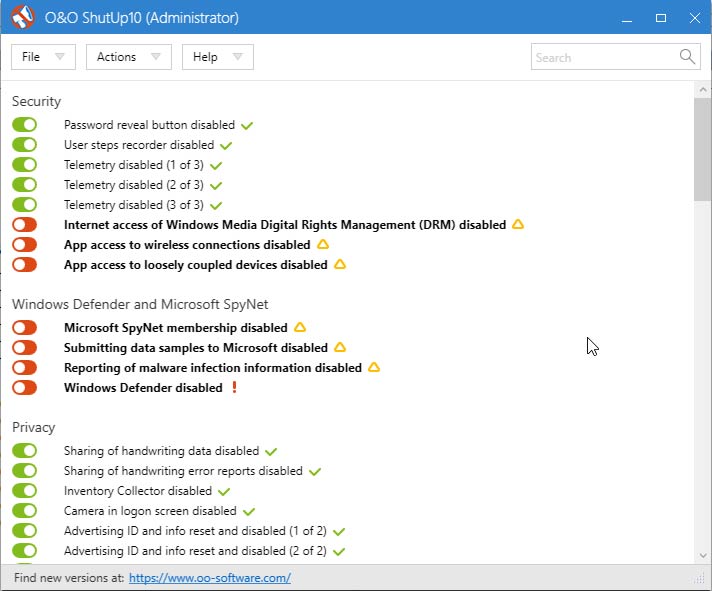Enable DRM internet access disabled switch
Screen dimensions: 712x591
(x=25, y=224)
